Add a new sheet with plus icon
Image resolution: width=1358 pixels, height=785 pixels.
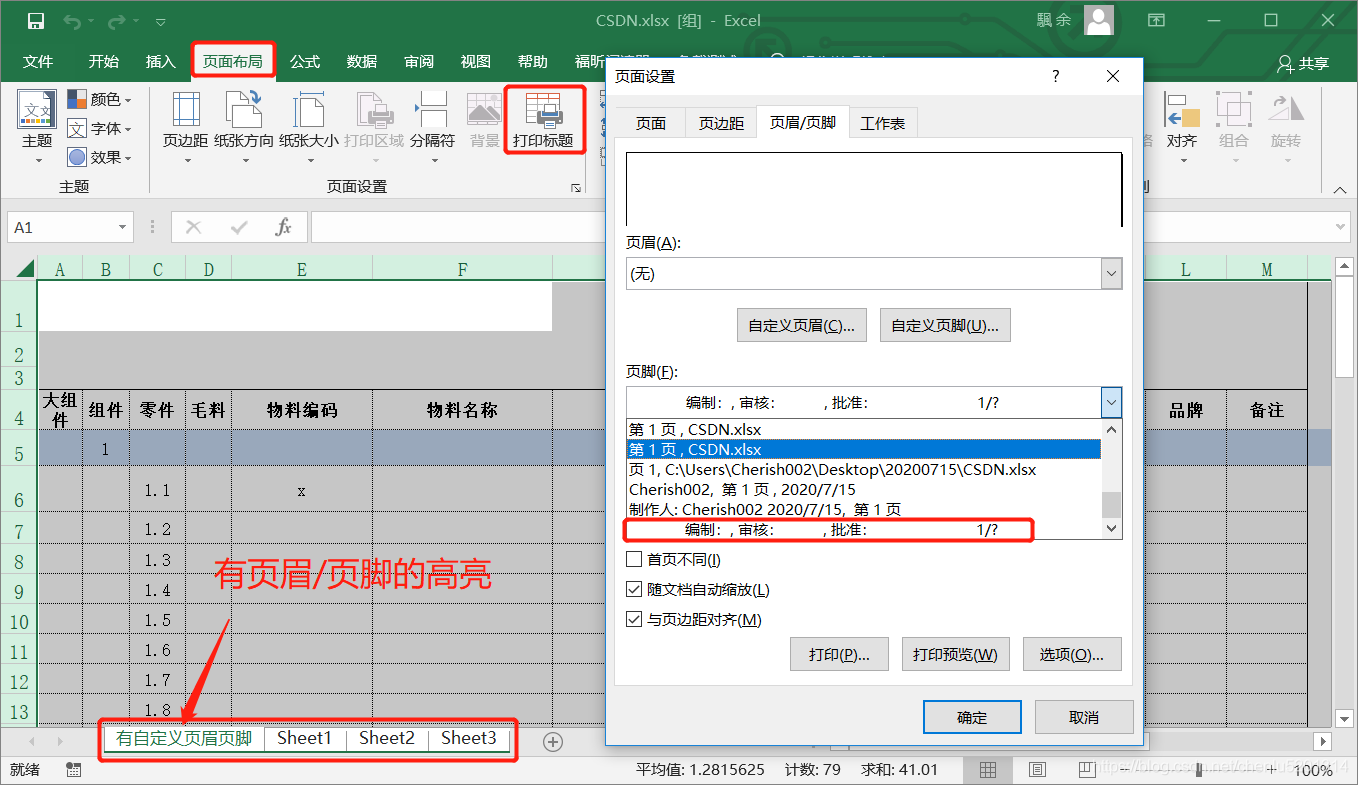click(x=553, y=741)
